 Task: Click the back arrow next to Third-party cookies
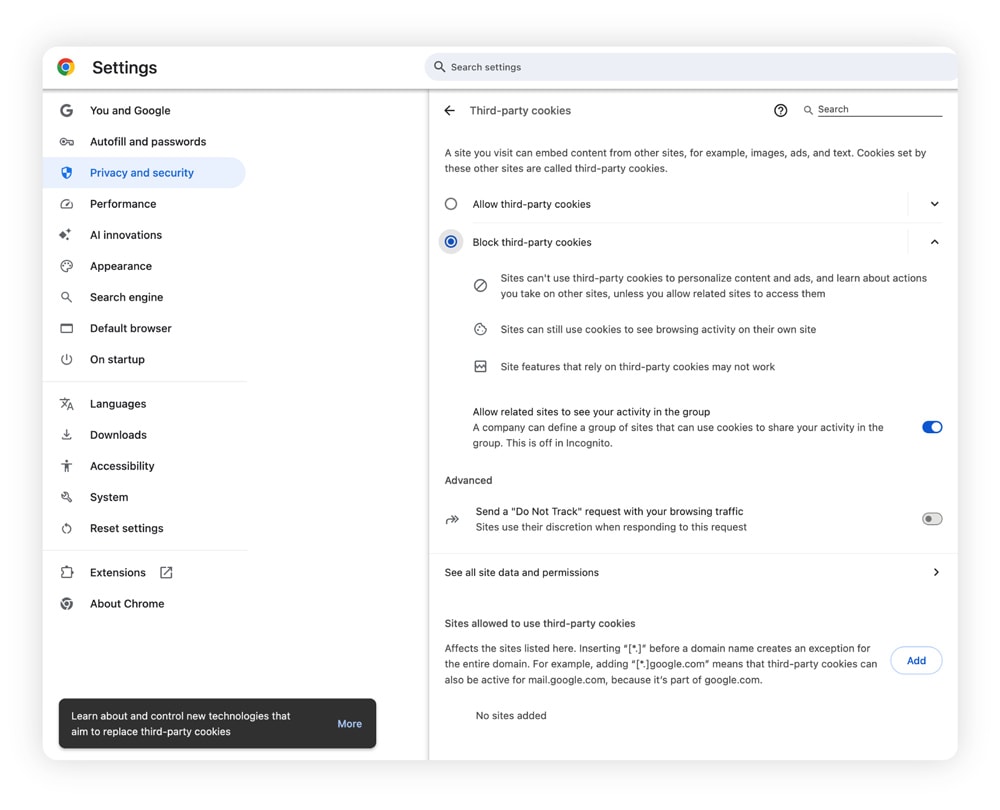coord(449,110)
